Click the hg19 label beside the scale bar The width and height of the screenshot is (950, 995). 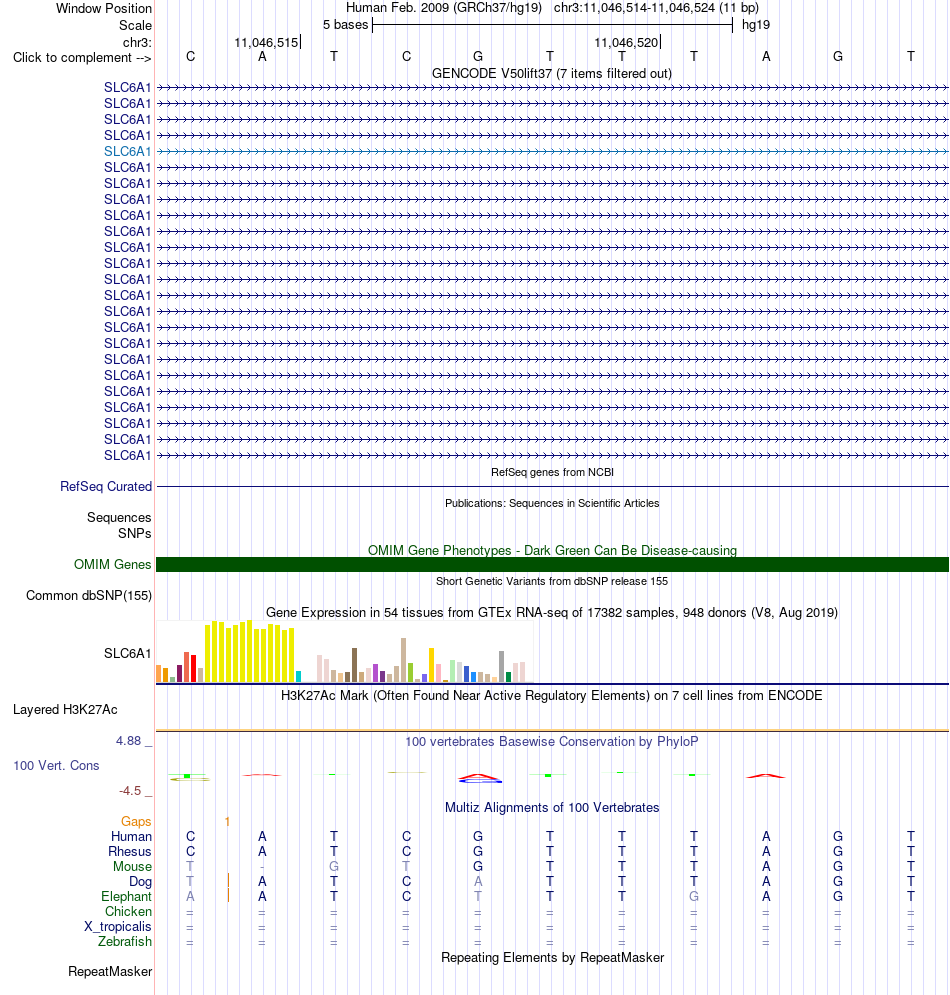click(x=756, y=25)
